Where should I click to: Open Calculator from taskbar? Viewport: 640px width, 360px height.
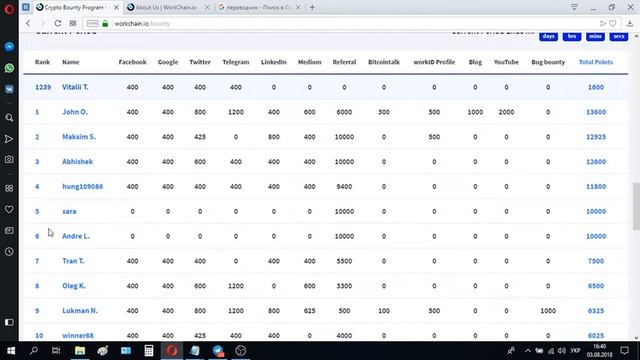[149, 351]
